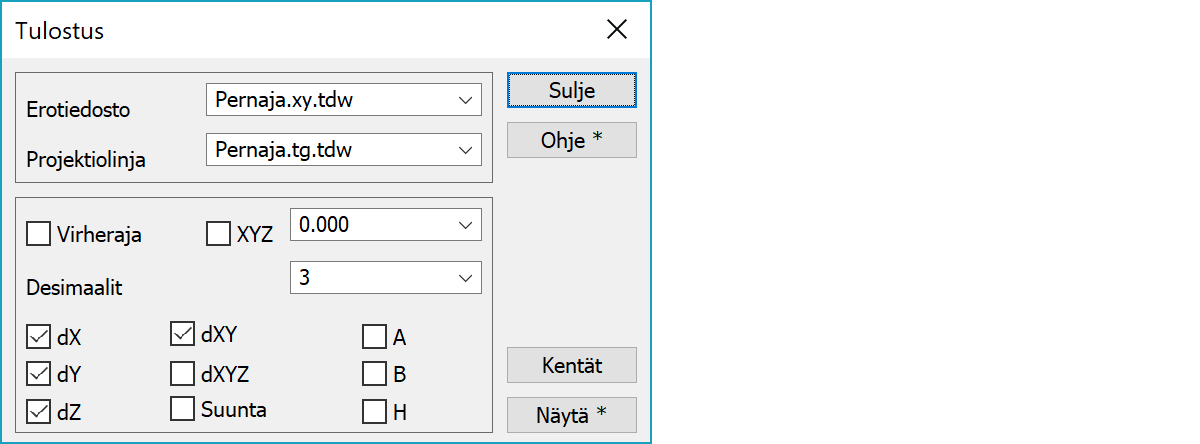This screenshot has height=444, width=1200.
Task: Toggle the dZ checkbox off
Action: 39,411
